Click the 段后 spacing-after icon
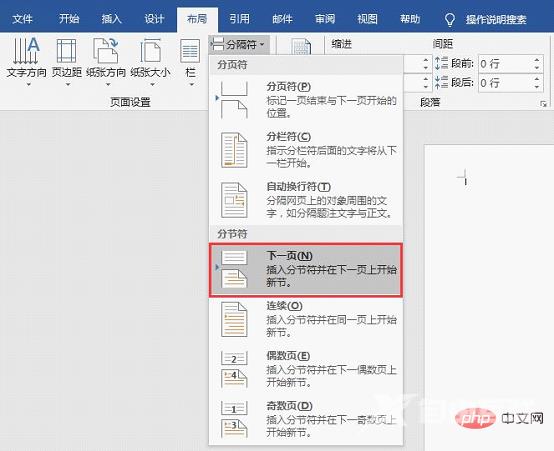The image size is (554, 451). click(441, 82)
